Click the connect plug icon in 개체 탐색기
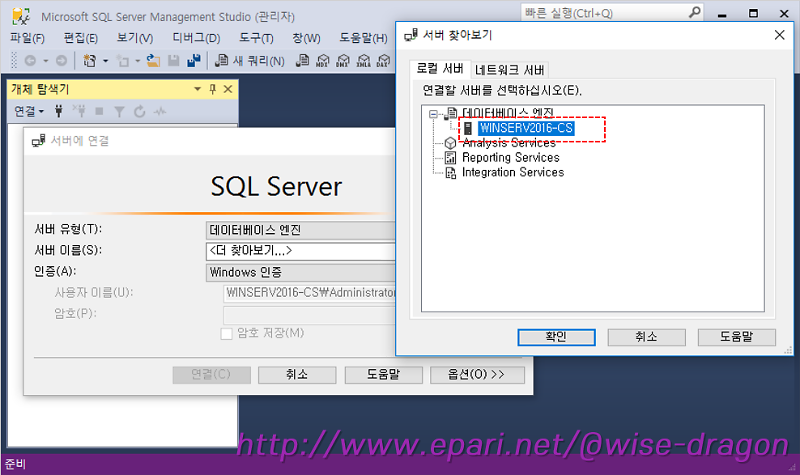The width and height of the screenshot is (800, 475). [59, 111]
